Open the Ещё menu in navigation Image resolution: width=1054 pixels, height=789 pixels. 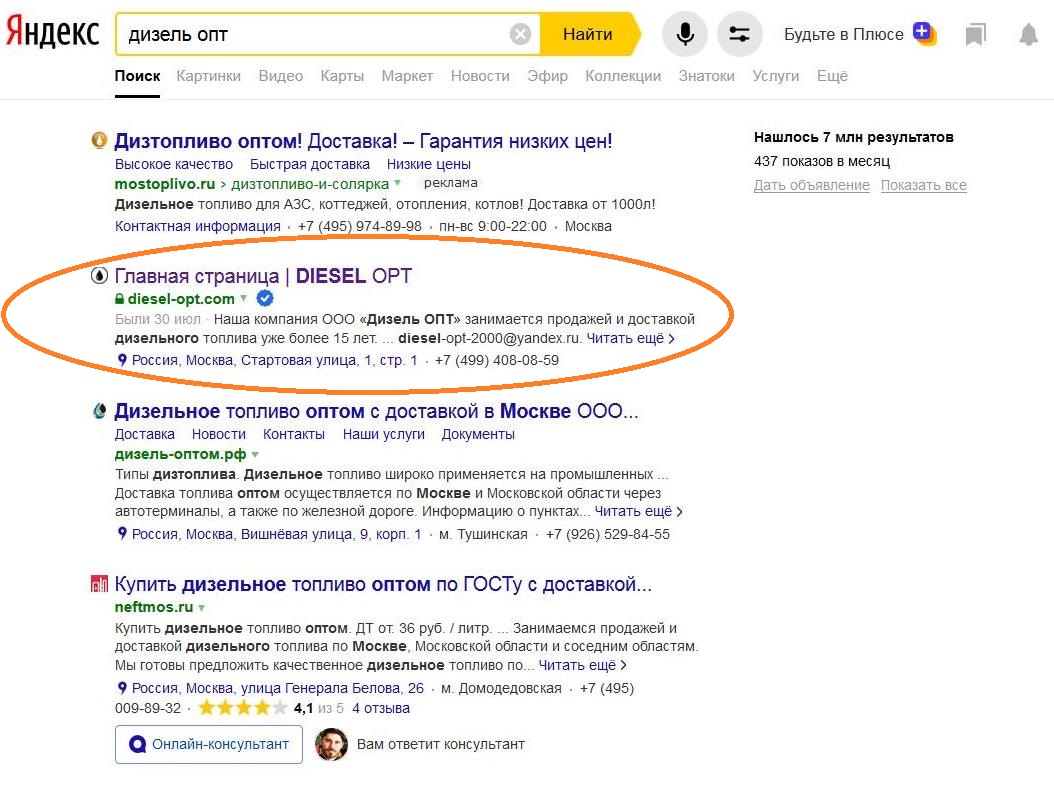[831, 76]
